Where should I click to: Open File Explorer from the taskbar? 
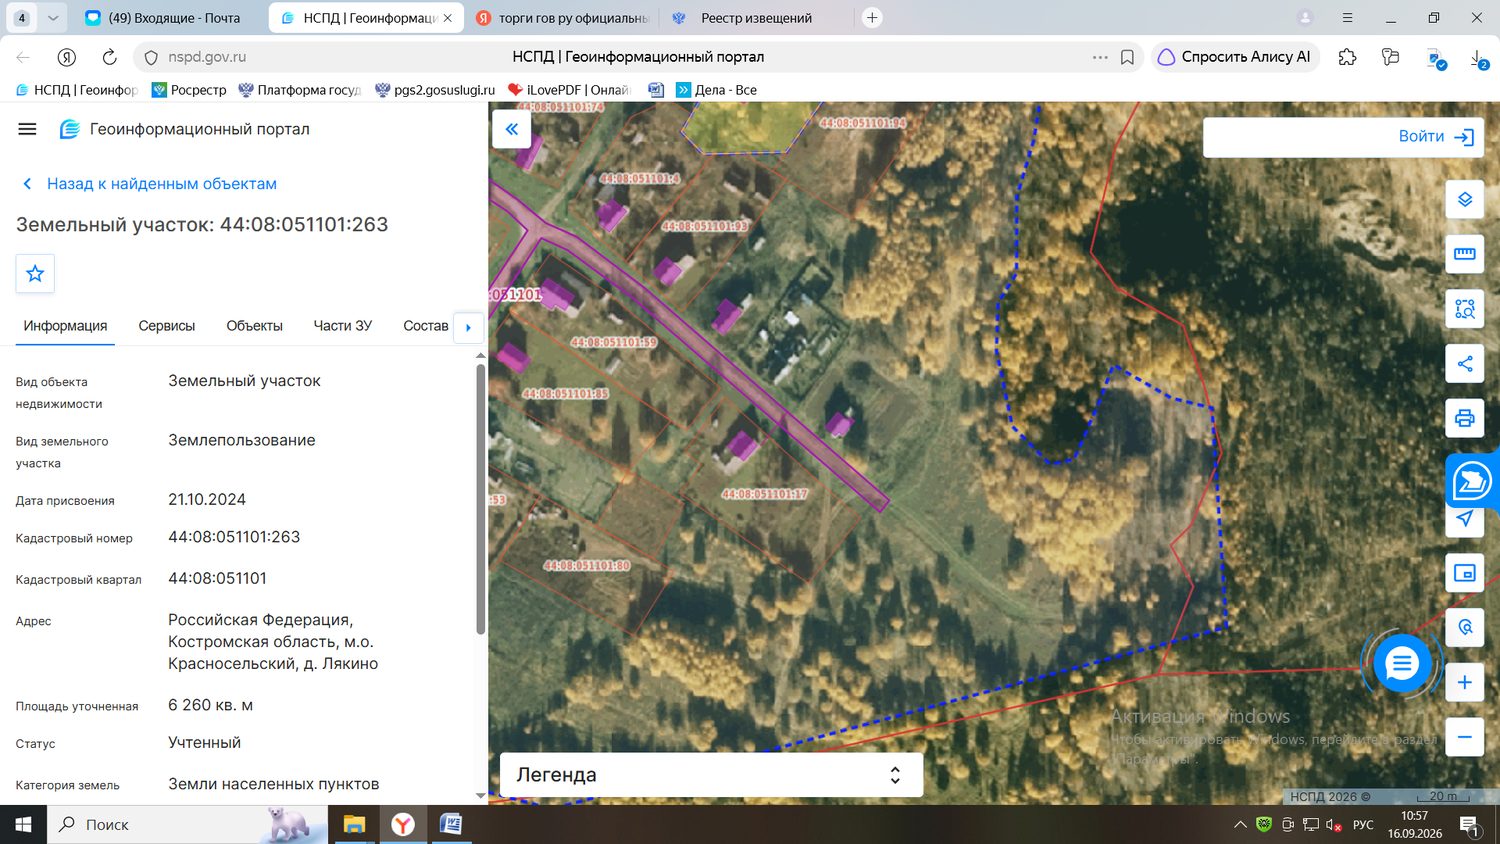[x=354, y=825]
